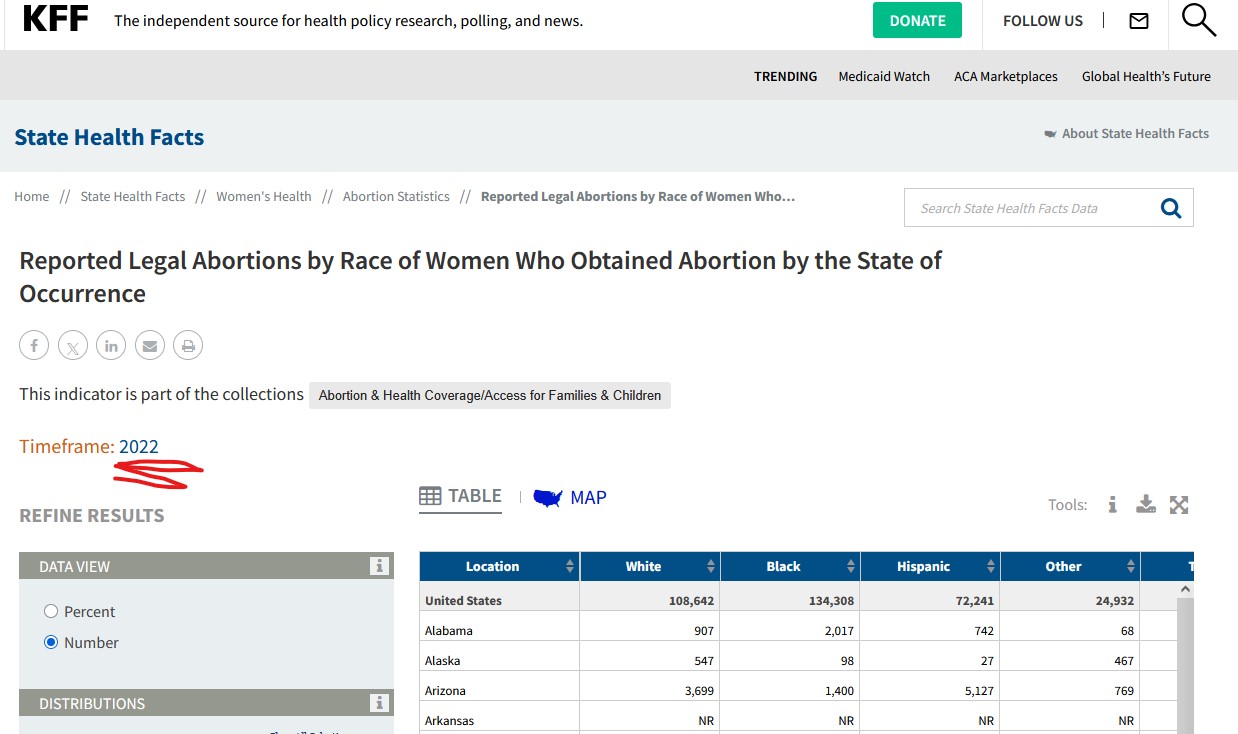
Task: Go to Abortion Statistics breadcrumb
Action: point(396,196)
